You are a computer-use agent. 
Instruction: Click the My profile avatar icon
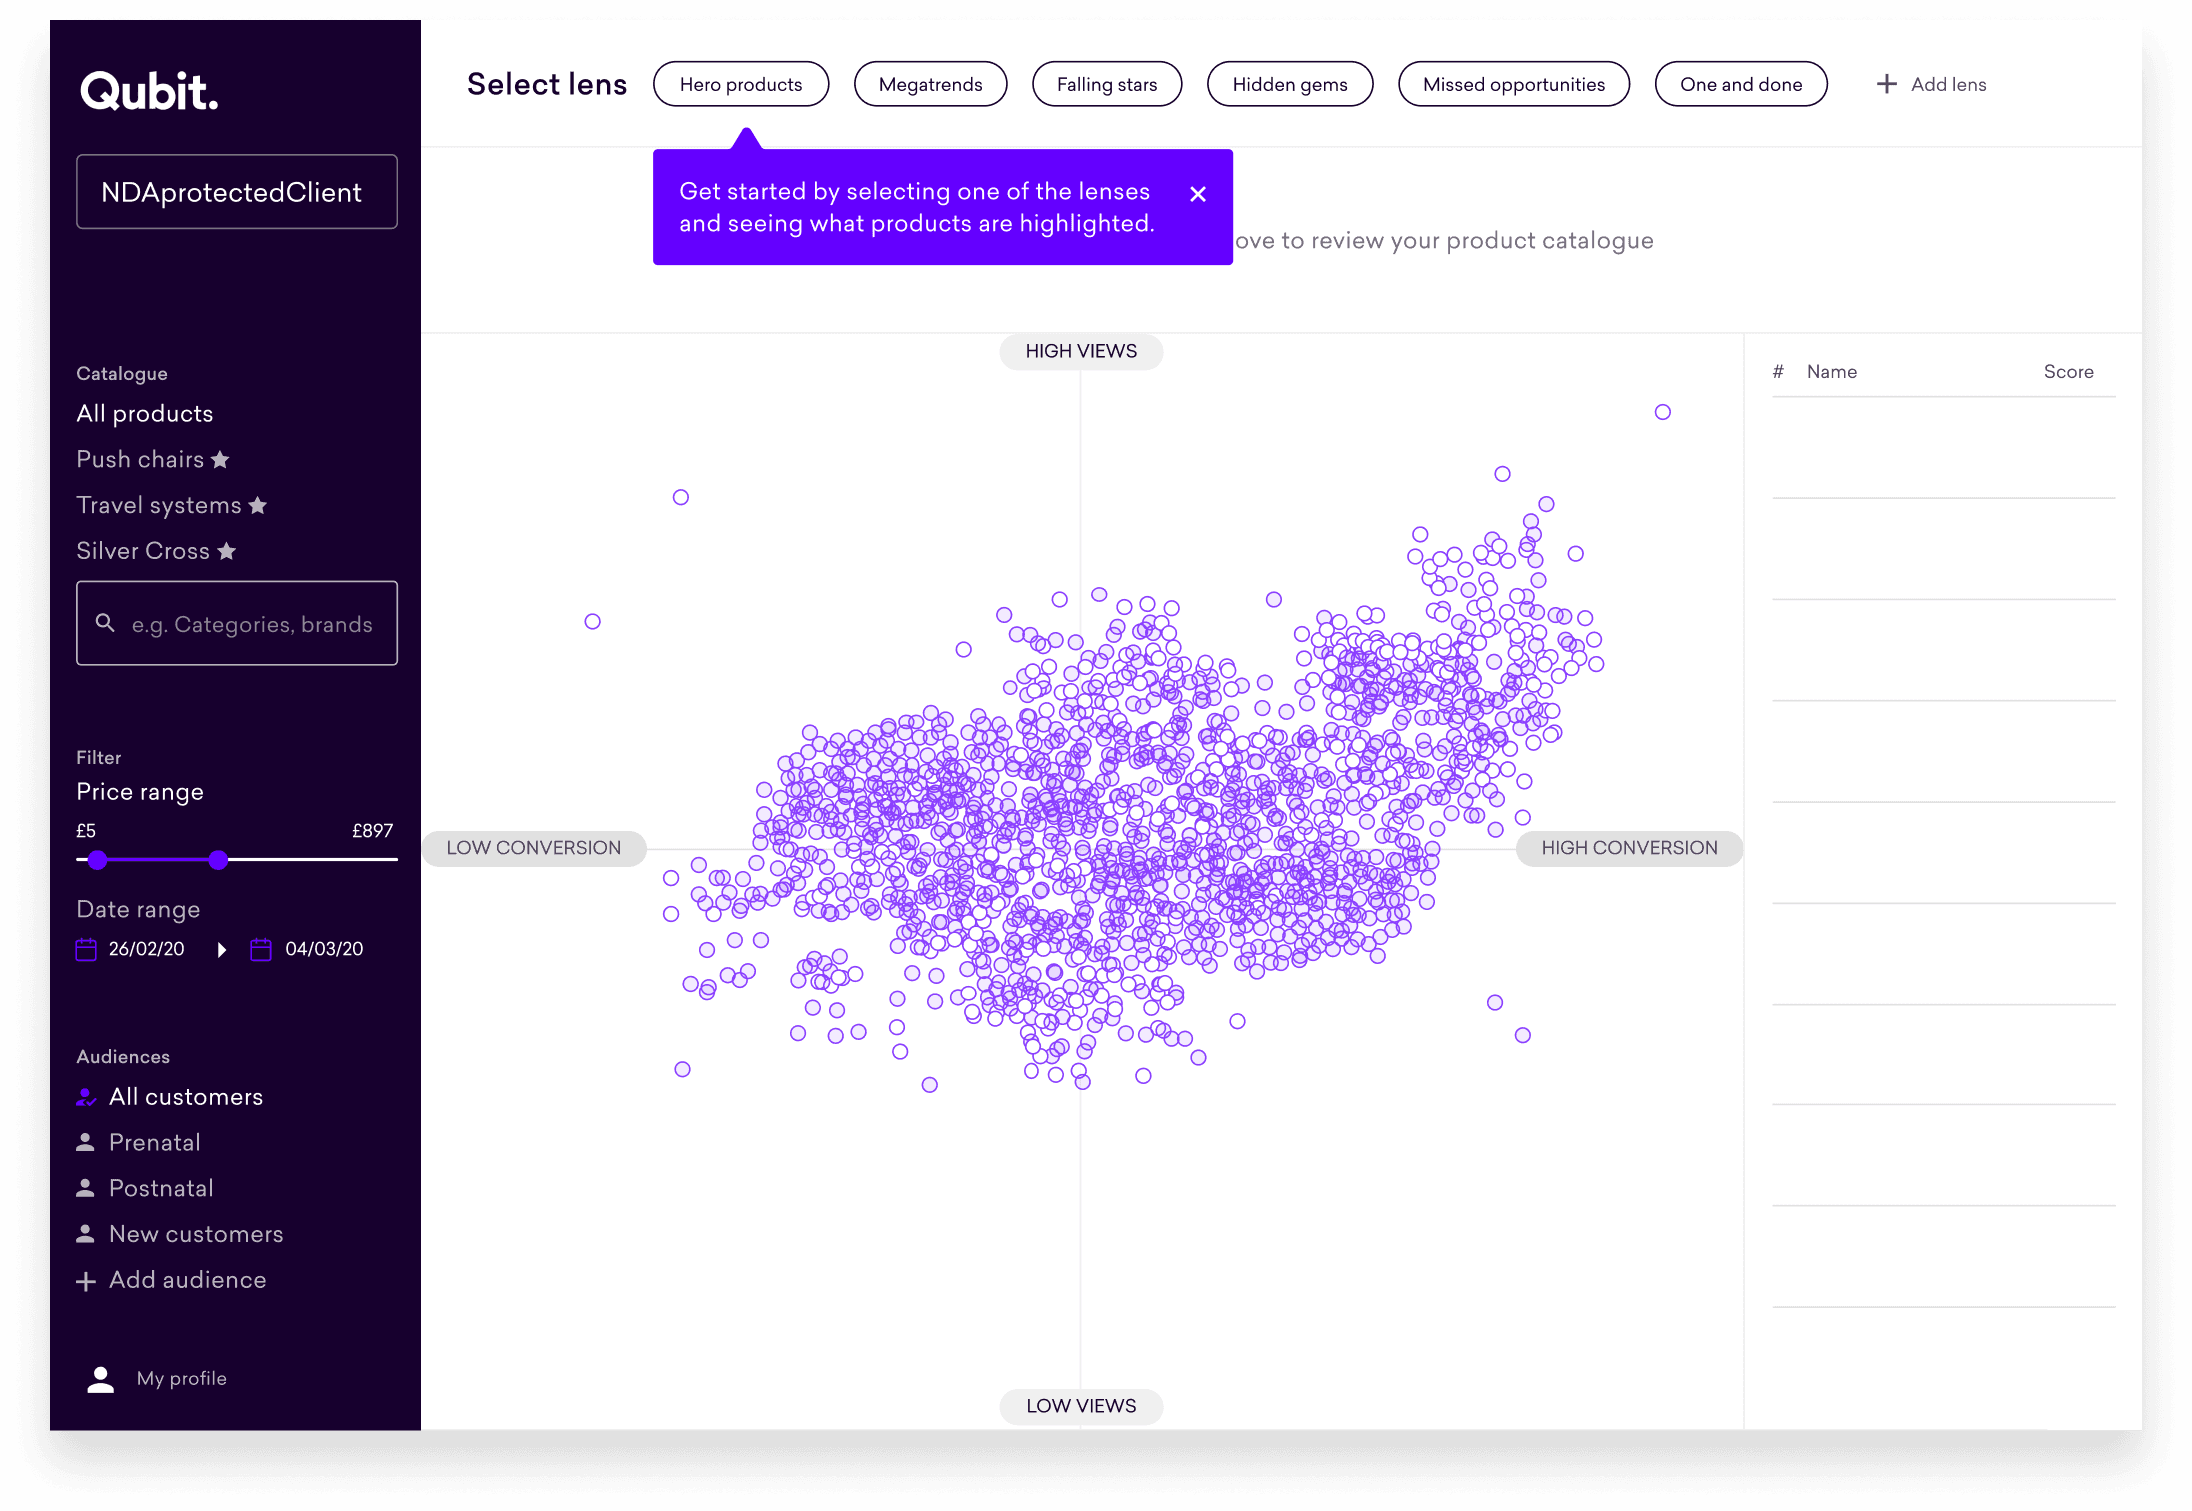101,1379
